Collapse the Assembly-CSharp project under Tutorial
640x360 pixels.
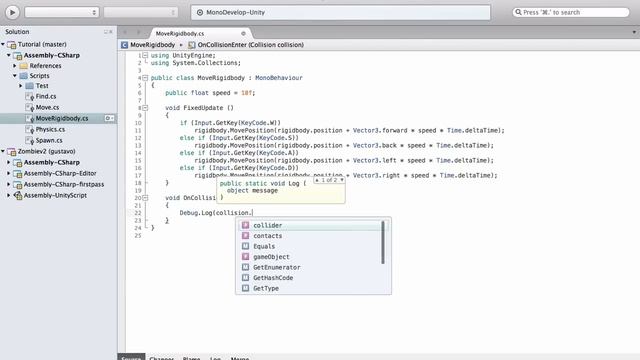tap(9, 55)
